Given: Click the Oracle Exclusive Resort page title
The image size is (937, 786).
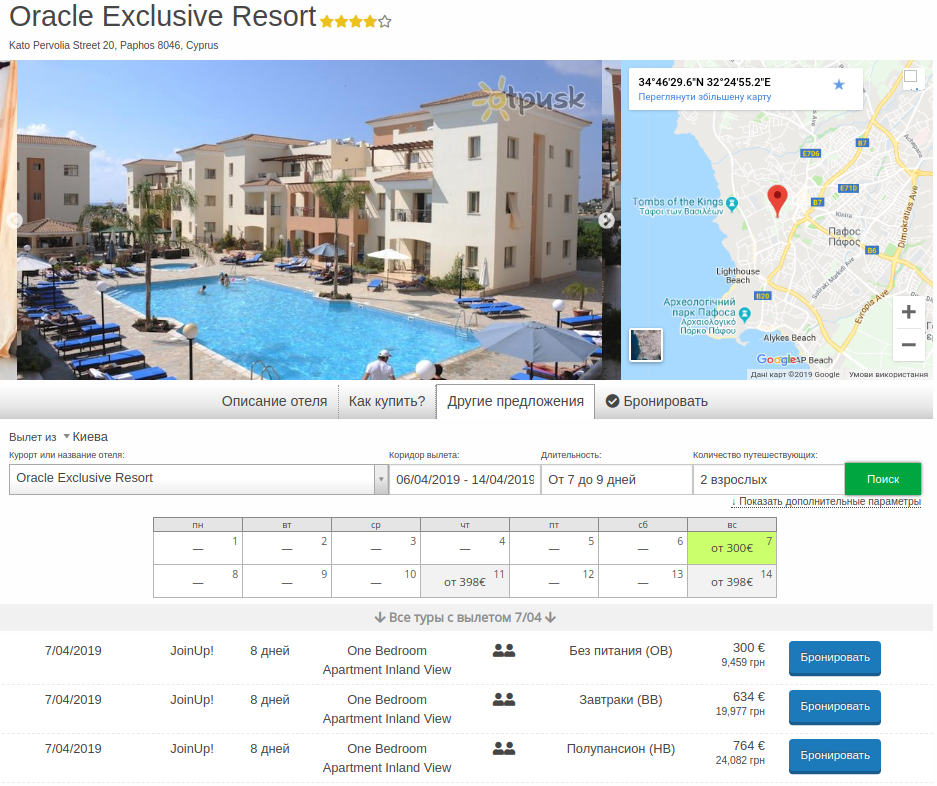Looking at the screenshot, I should point(163,16).
